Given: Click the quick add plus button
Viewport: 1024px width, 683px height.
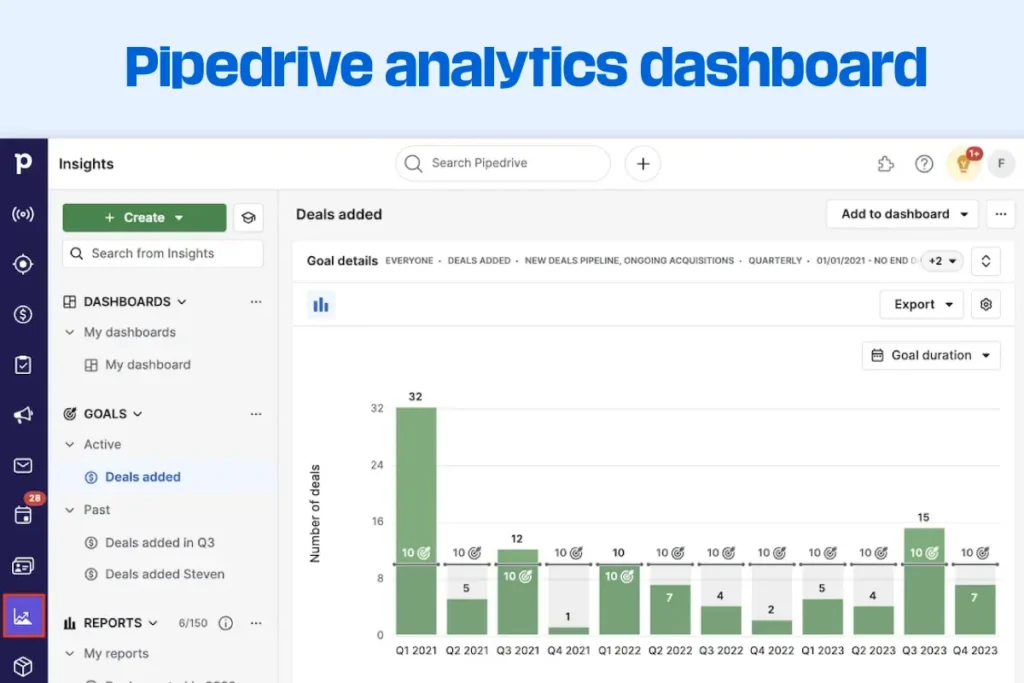Looking at the screenshot, I should point(643,164).
